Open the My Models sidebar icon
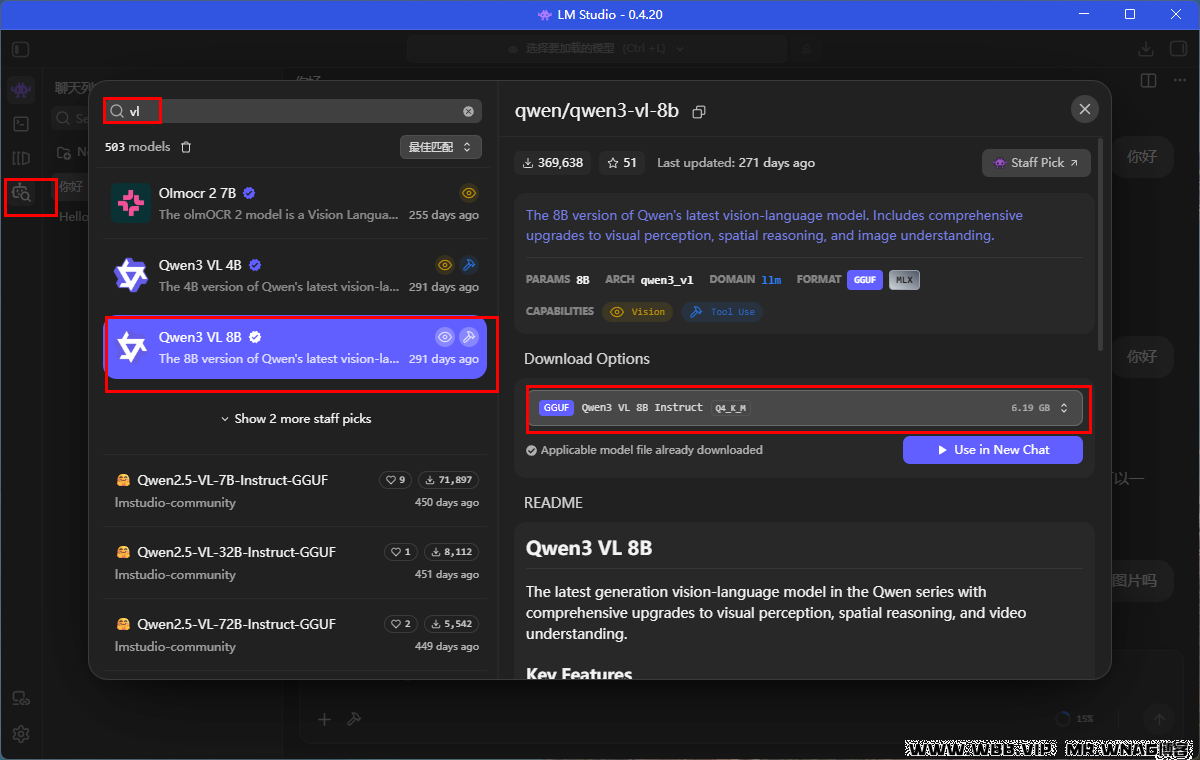1200x760 pixels. click(21, 158)
